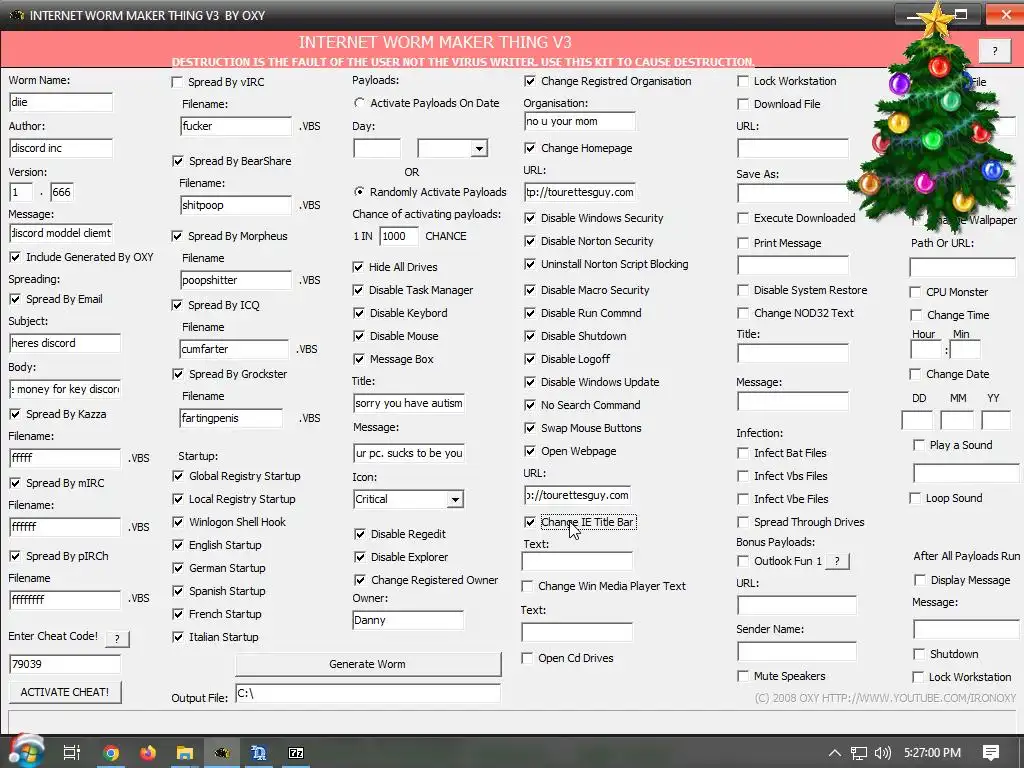Screen dimensions: 1024x768
Task: Click the help question mark at top right
Action: [995, 50]
